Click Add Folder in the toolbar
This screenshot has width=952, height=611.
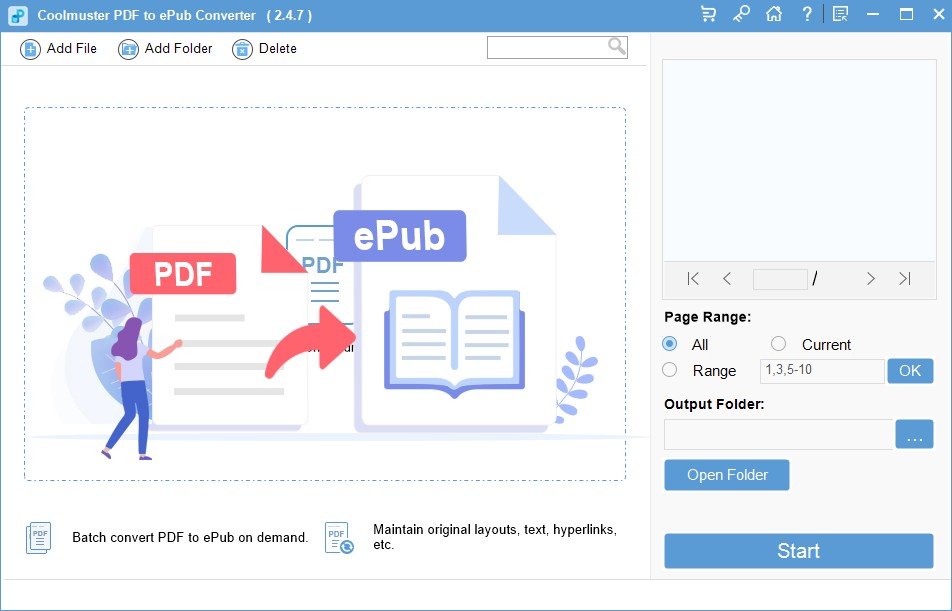click(165, 48)
